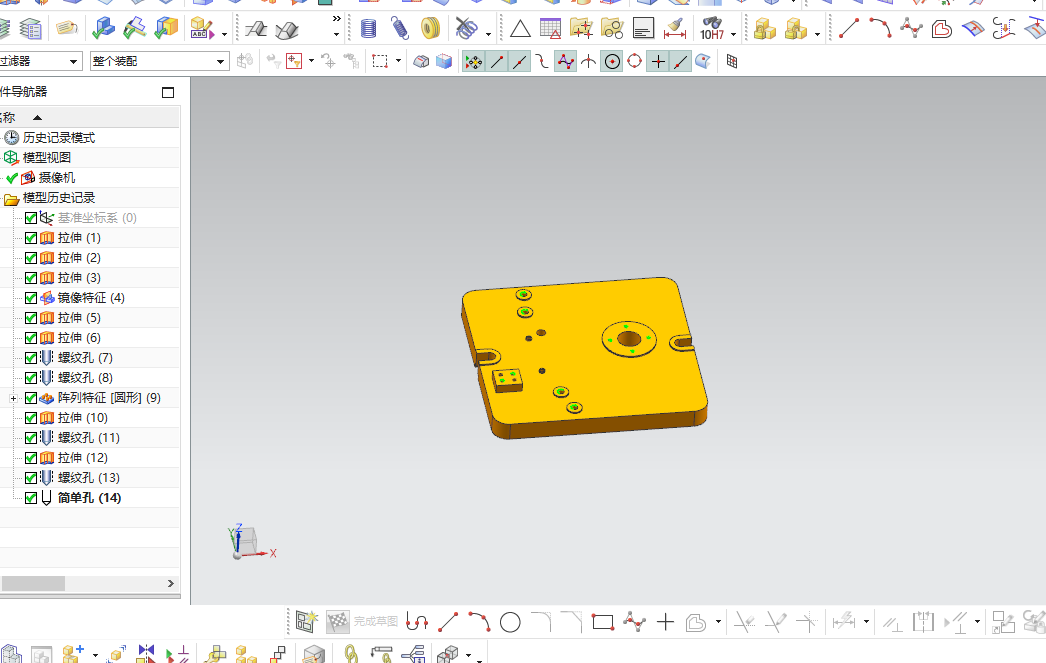
Task: Click the heart-shaped offset curve icon in upper toolbar
Action: click(x=941, y=29)
